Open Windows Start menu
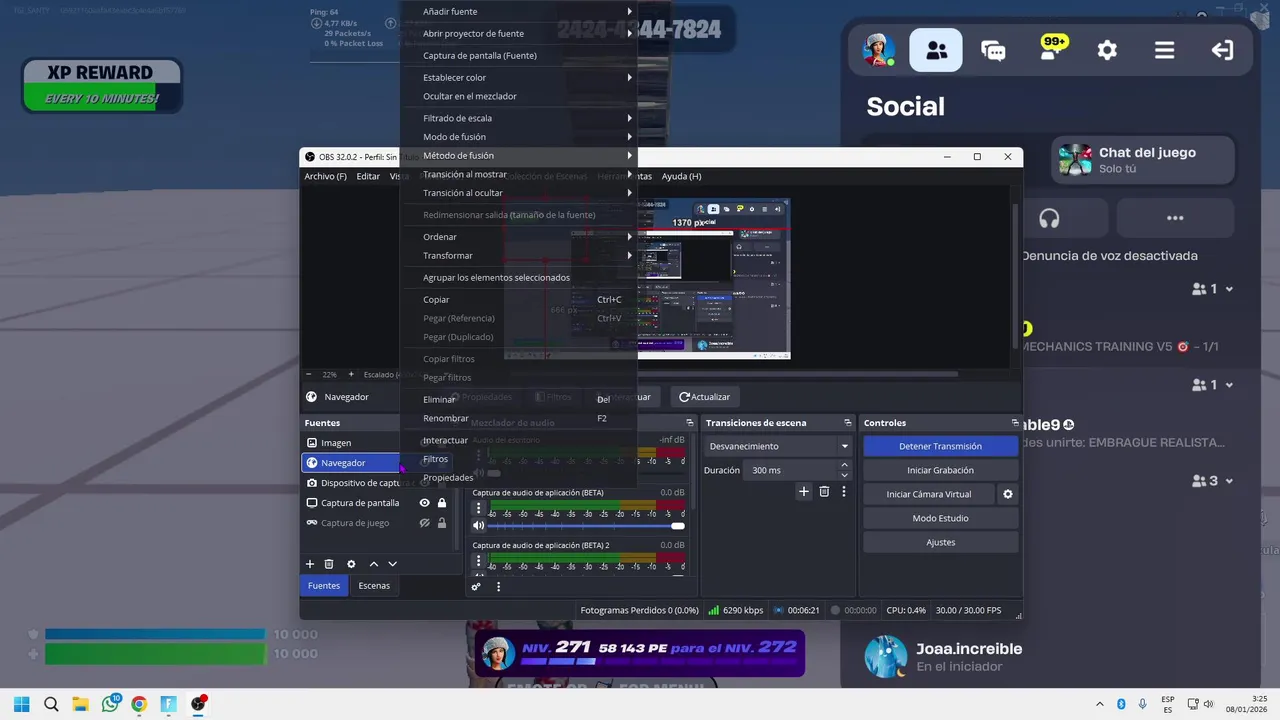 (22, 704)
